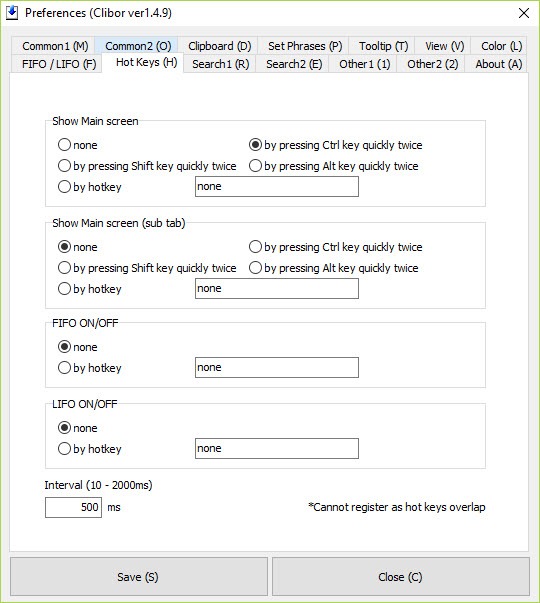540x603 pixels.
Task: Choose Alt key twice for Show Main screen
Action: point(333,166)
